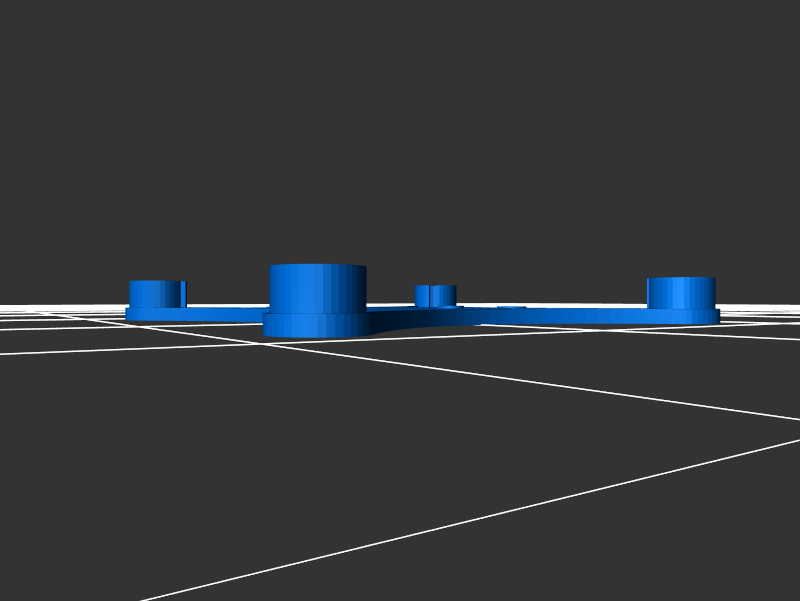Click the top face edge of the central cylinder

tap(317, 266)
